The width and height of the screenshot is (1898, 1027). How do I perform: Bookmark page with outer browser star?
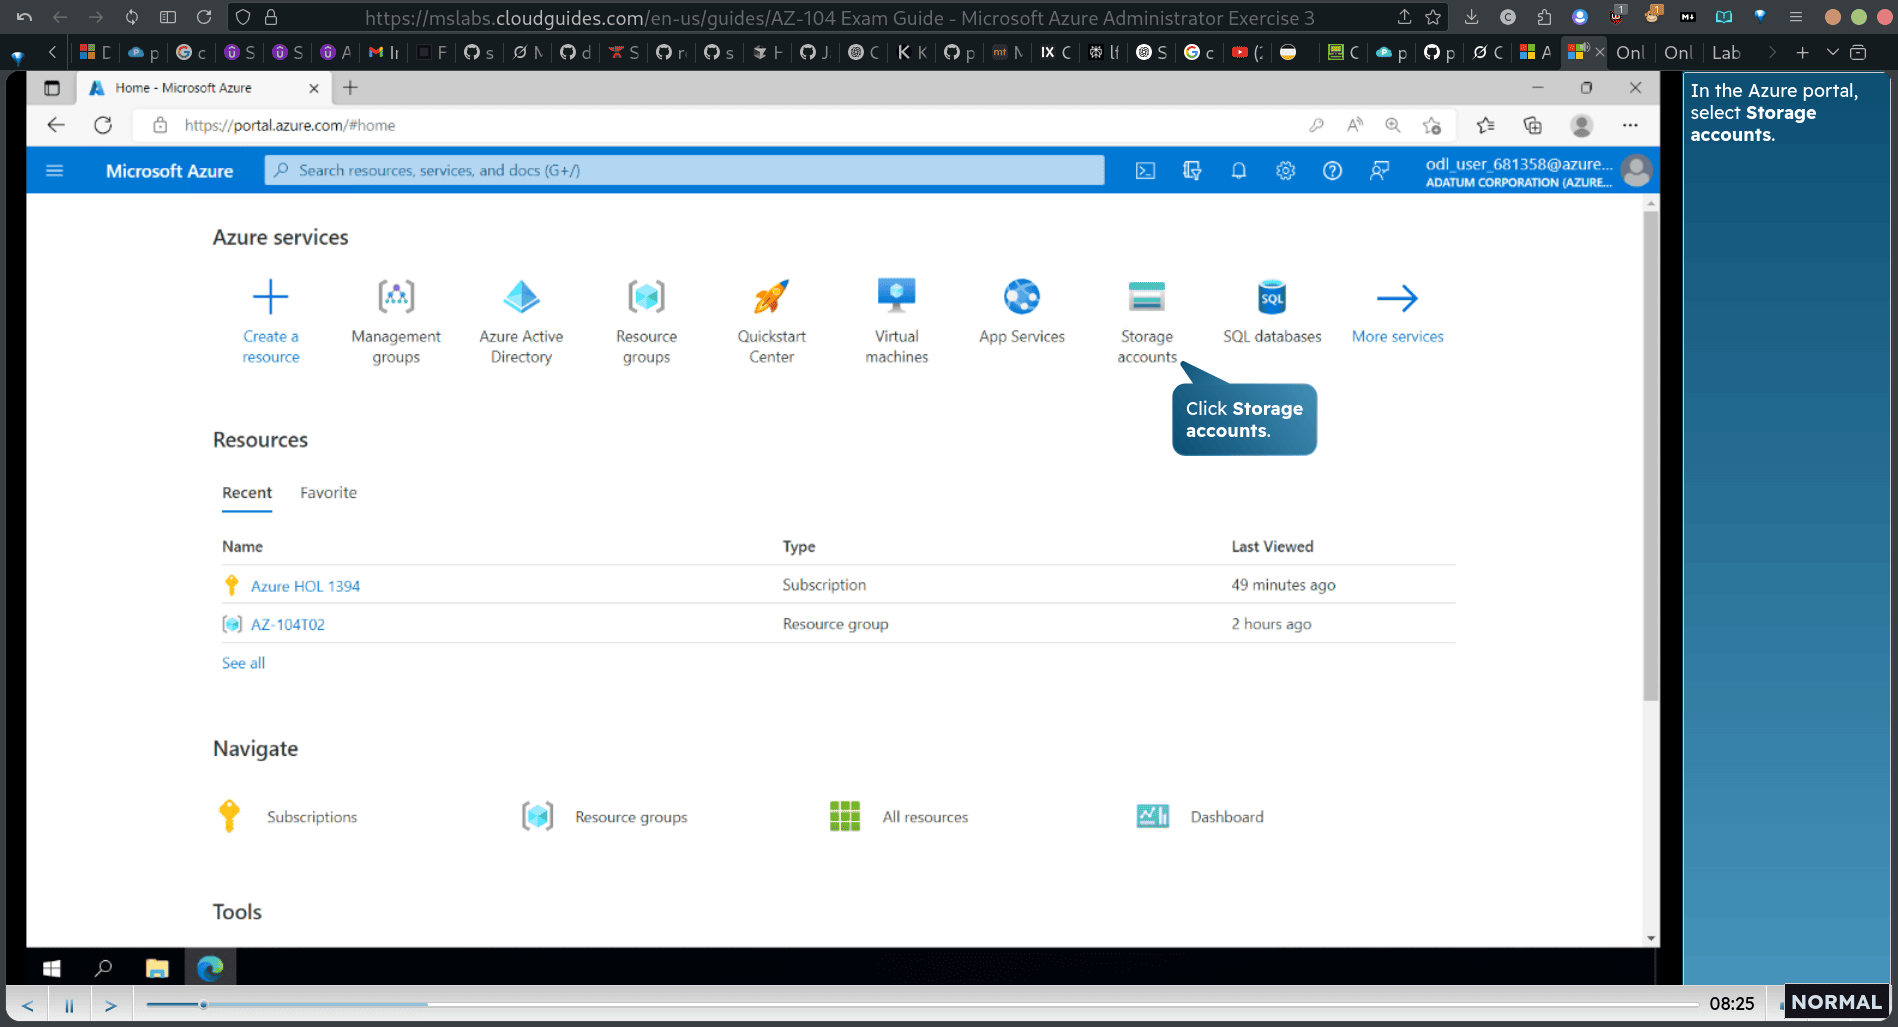1432,18
